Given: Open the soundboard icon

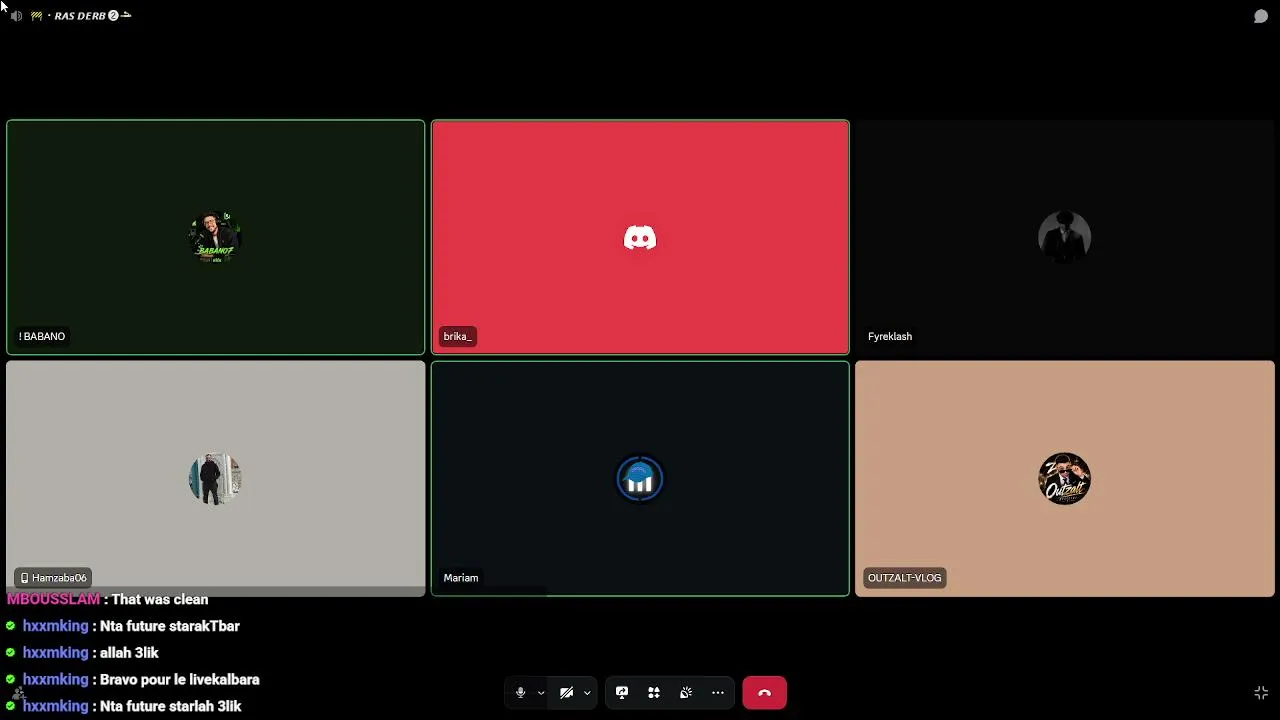Looking at the screenshot, I should point(686,693).
